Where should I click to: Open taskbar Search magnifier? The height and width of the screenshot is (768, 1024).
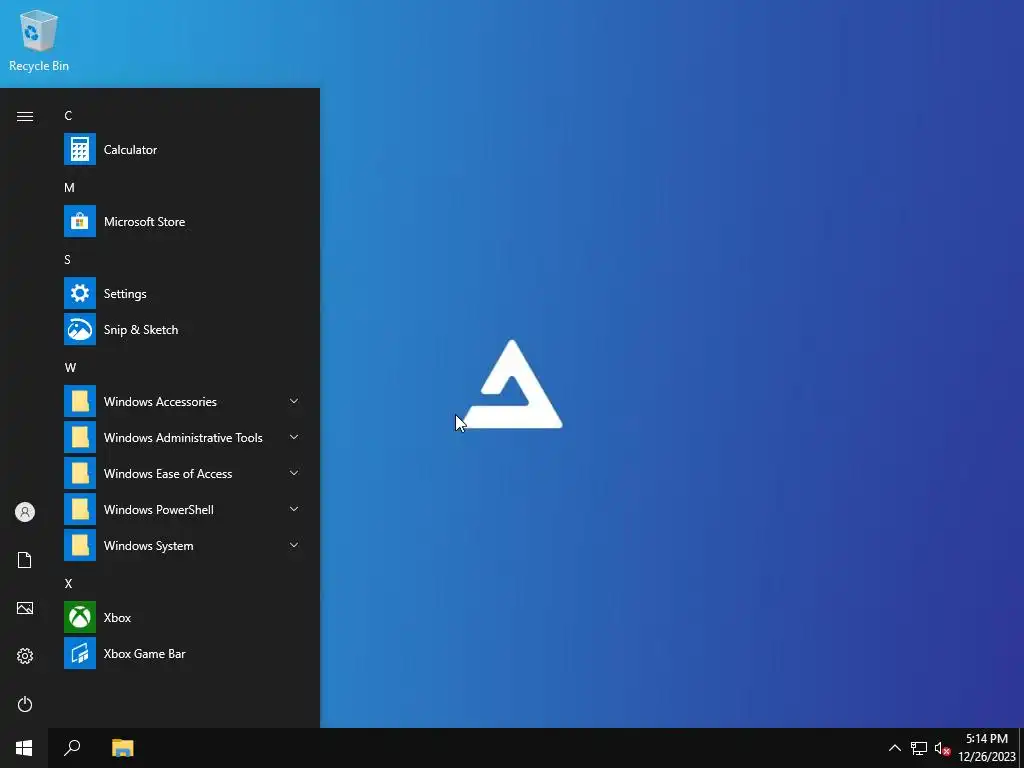72,748
